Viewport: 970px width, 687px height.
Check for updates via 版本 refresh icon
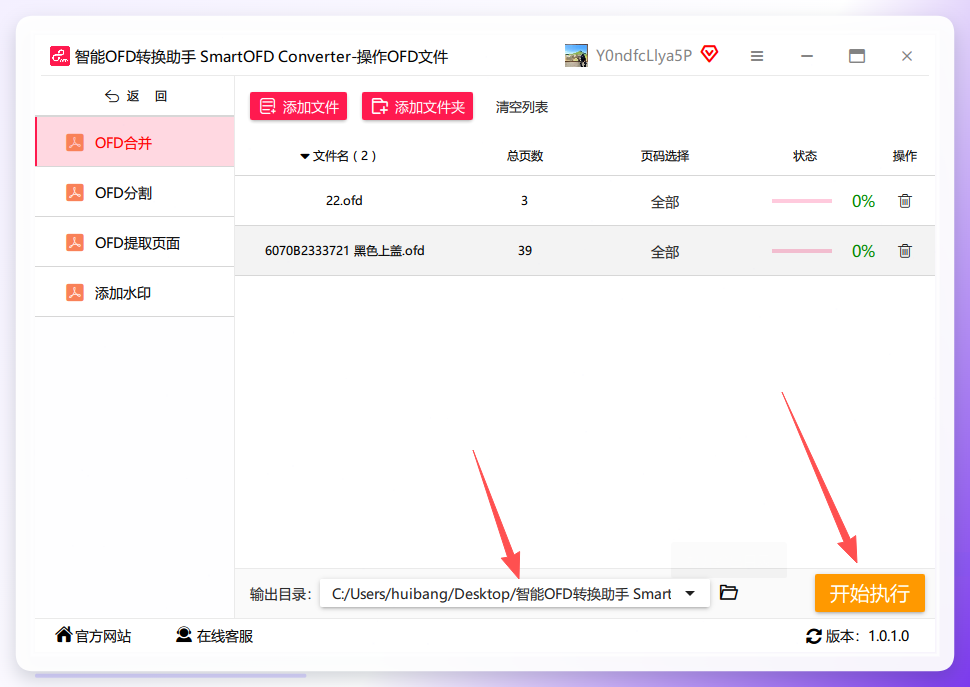tap(813, 636)
